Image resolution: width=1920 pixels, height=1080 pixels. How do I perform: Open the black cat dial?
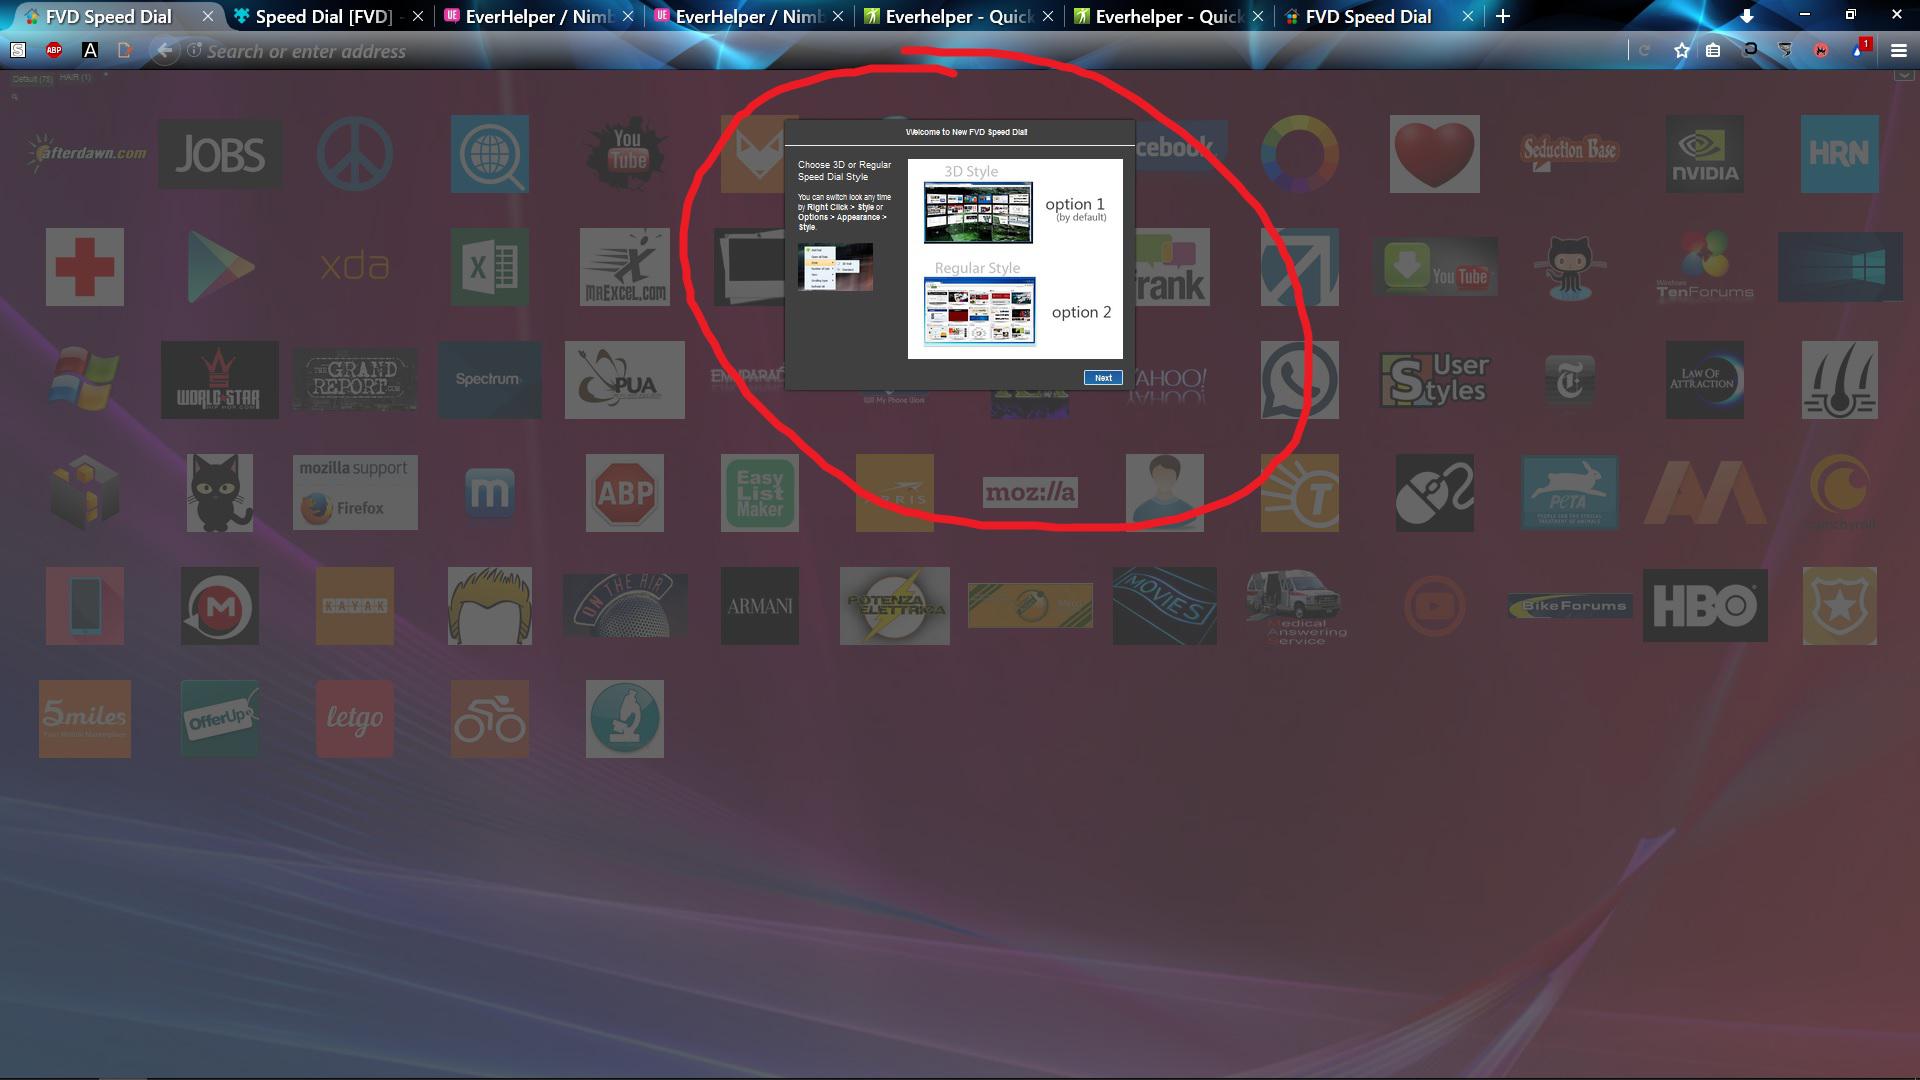click(220, 493)
